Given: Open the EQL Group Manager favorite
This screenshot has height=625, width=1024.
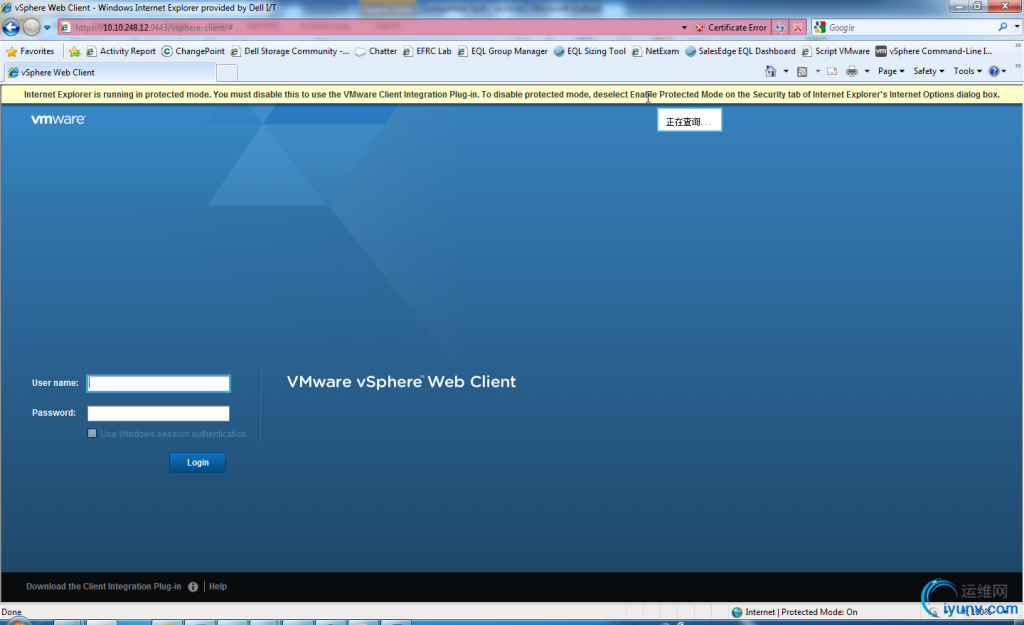Looking at the screenshot, I should (x=502, y=51).
